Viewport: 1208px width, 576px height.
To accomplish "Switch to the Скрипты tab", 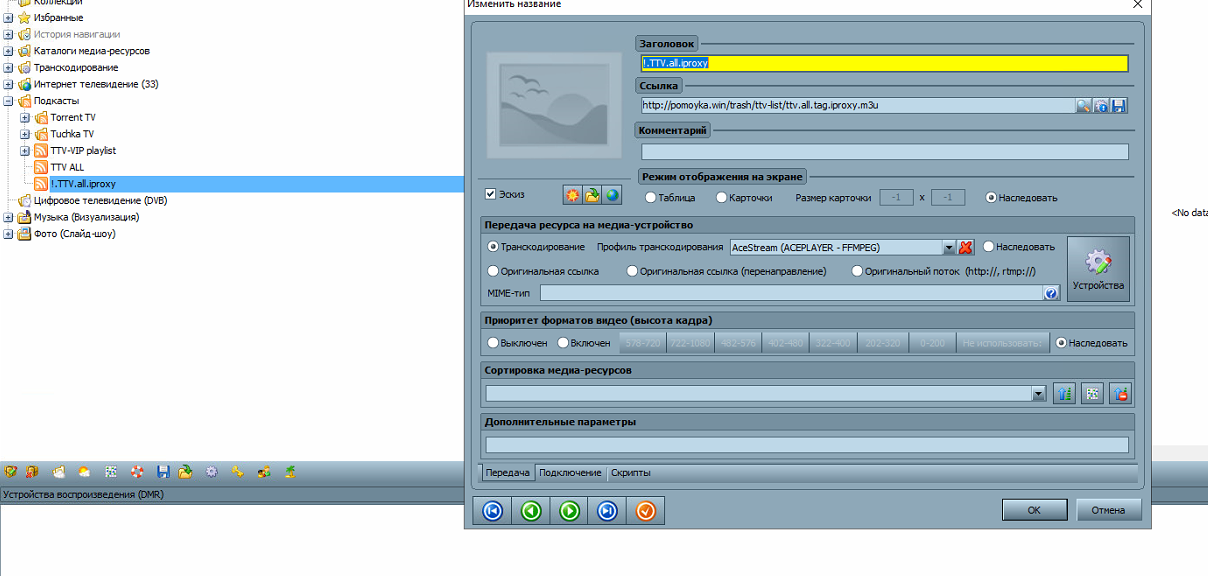I will [631, 473].
